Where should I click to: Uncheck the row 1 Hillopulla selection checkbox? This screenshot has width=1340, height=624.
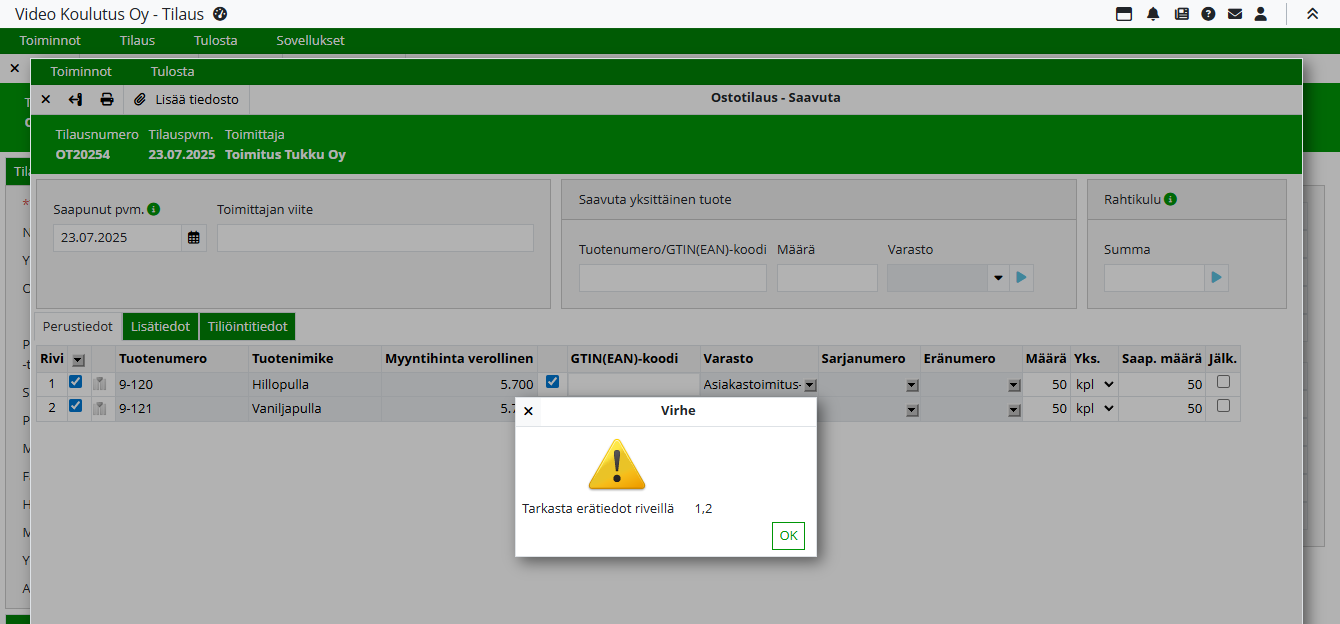[x=76, y=382]
